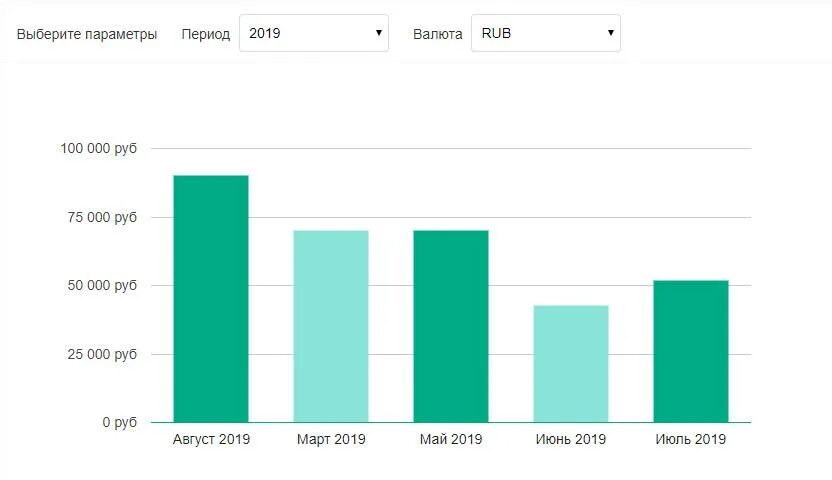Click the 'Выберите параметры' label

pyautogui.click(x=87, y=34)
